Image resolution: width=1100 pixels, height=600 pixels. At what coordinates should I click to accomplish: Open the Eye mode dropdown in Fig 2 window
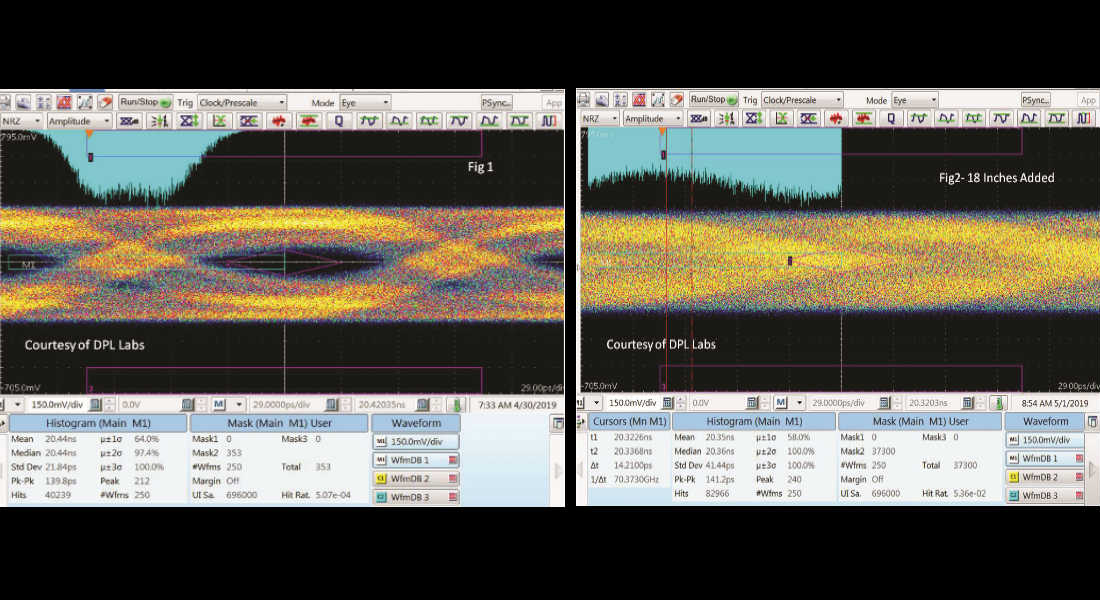(x=914, y=100)
